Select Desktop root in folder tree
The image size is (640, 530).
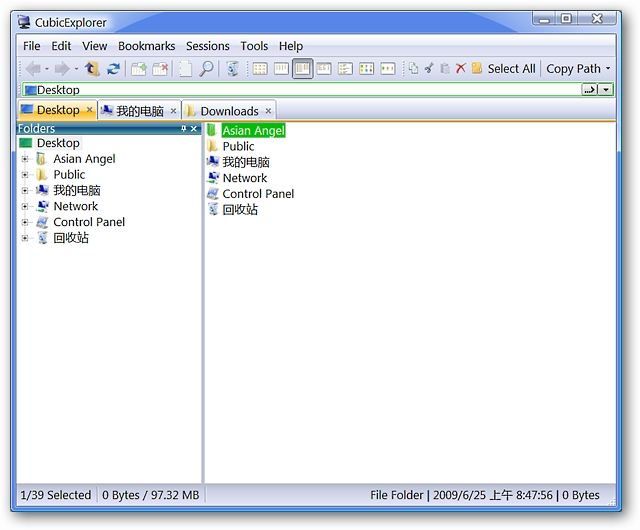tap(58, 143)
